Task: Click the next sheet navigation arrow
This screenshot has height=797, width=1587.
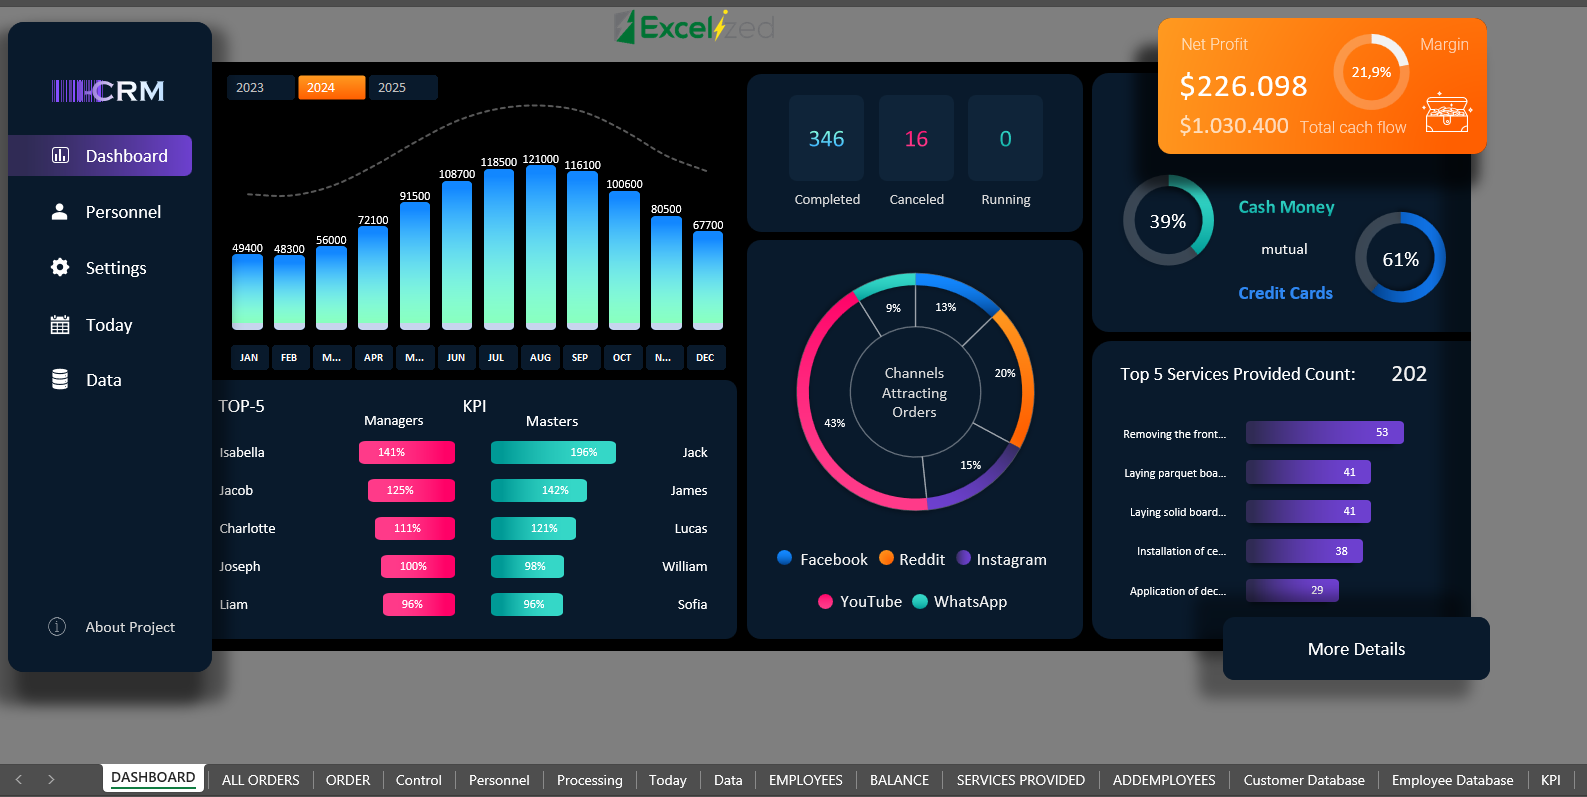Action: [x=51, y=779]
